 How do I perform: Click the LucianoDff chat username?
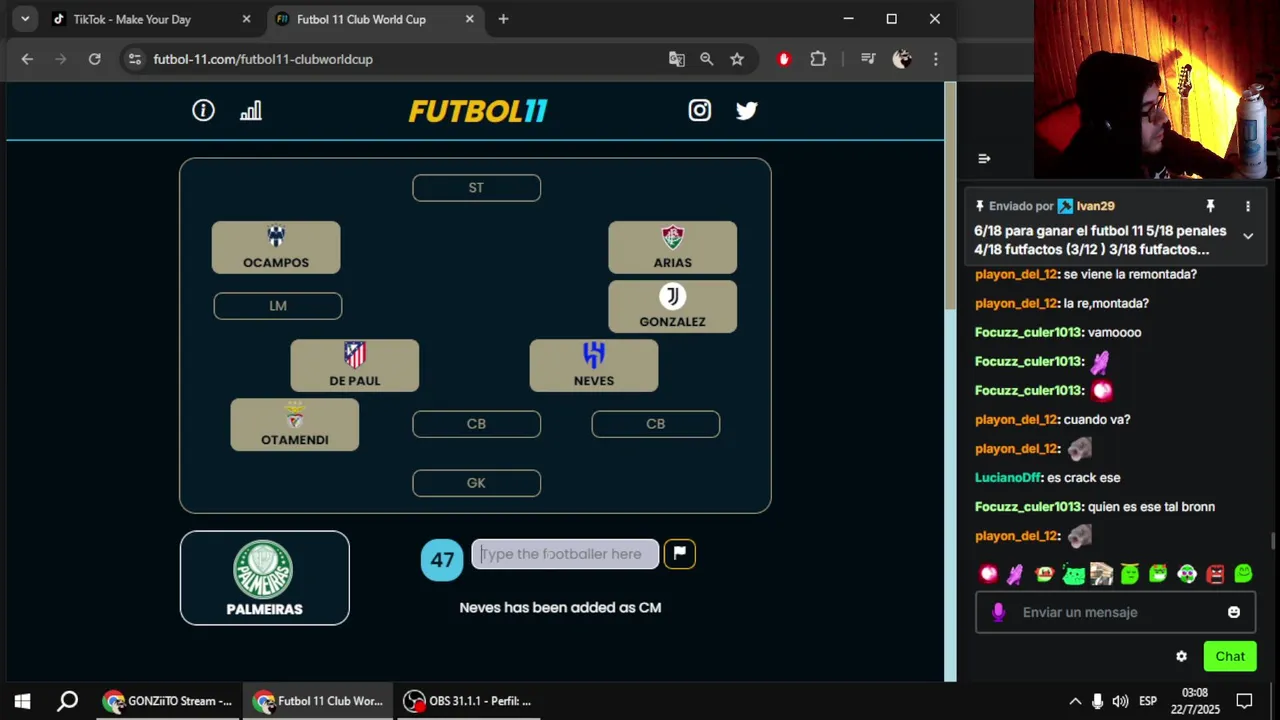point(1008,478)
